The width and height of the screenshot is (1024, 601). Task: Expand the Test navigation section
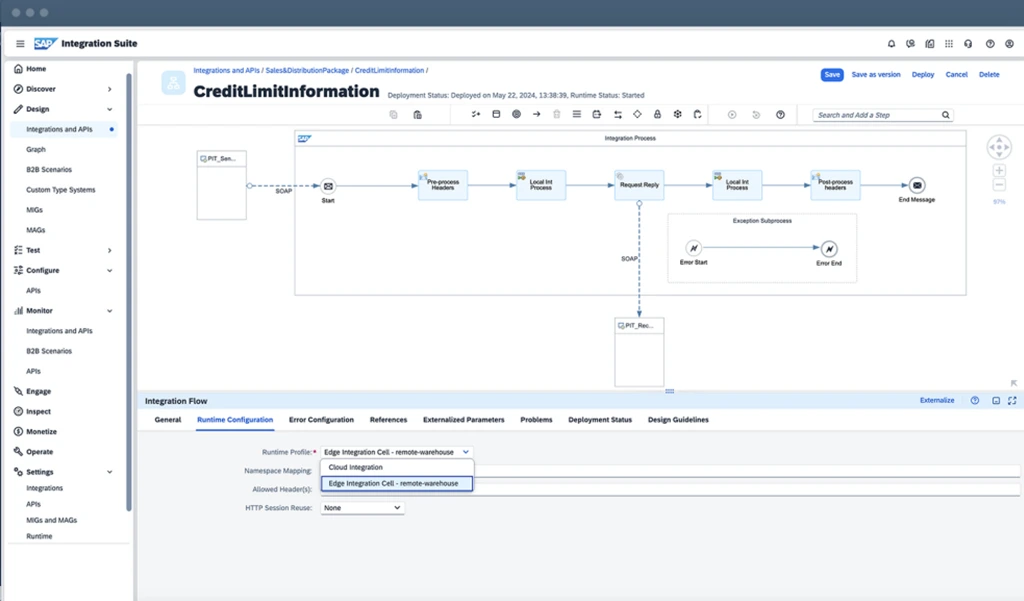tap(110, 250)
